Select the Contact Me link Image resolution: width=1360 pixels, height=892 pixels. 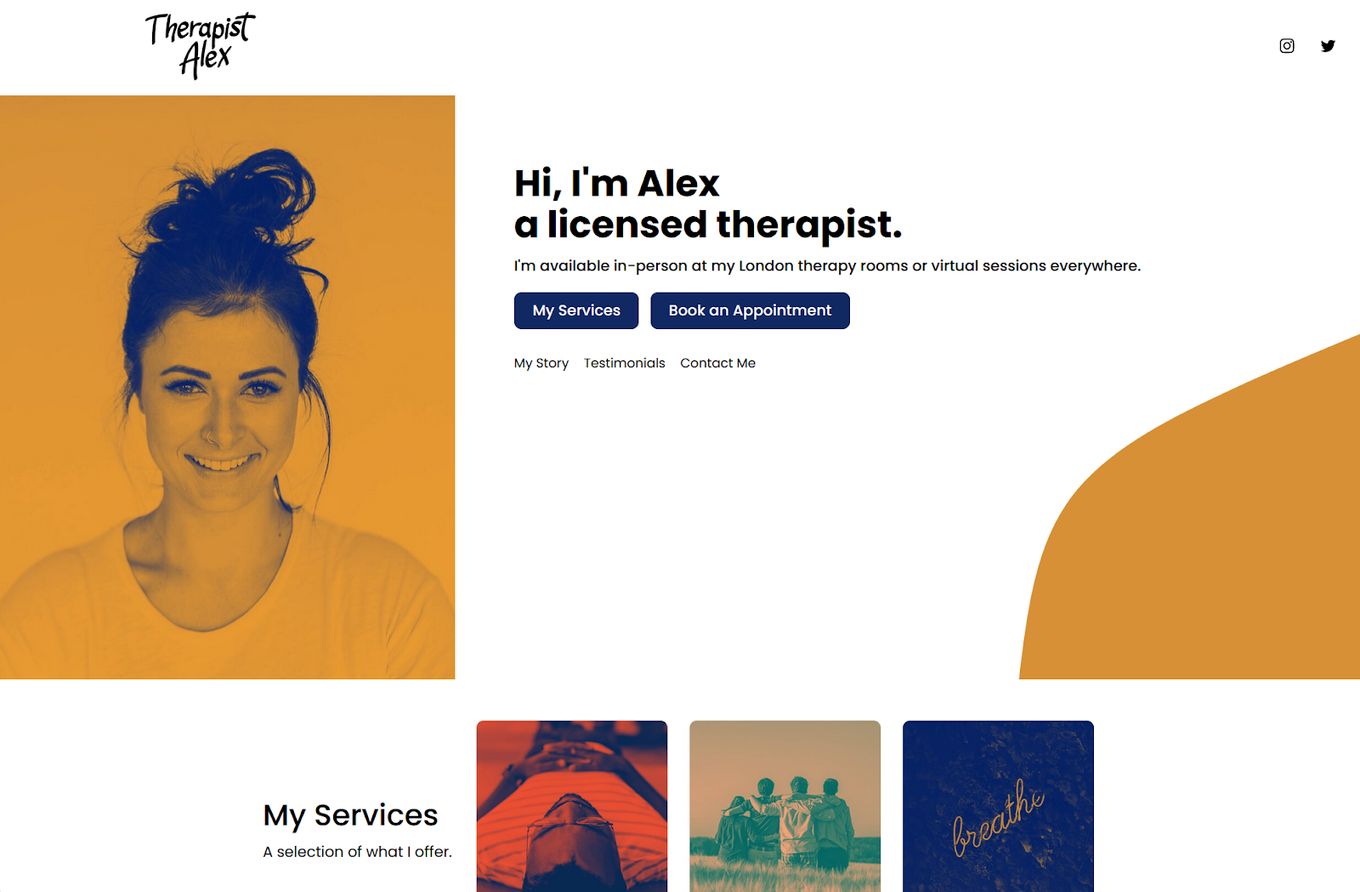tap(718, 363)
